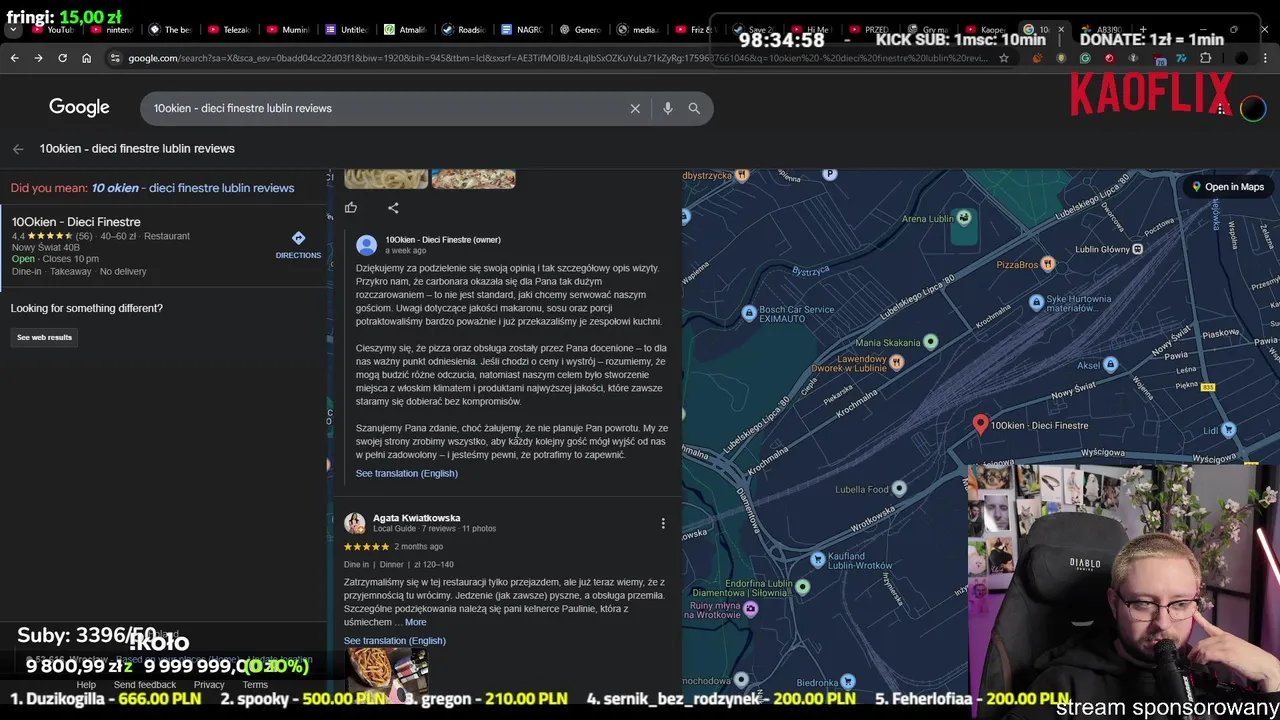Viewport: 1280px width, 720px height.
Task: See English translation of Agata's review
Action: (x=394, y=641)
